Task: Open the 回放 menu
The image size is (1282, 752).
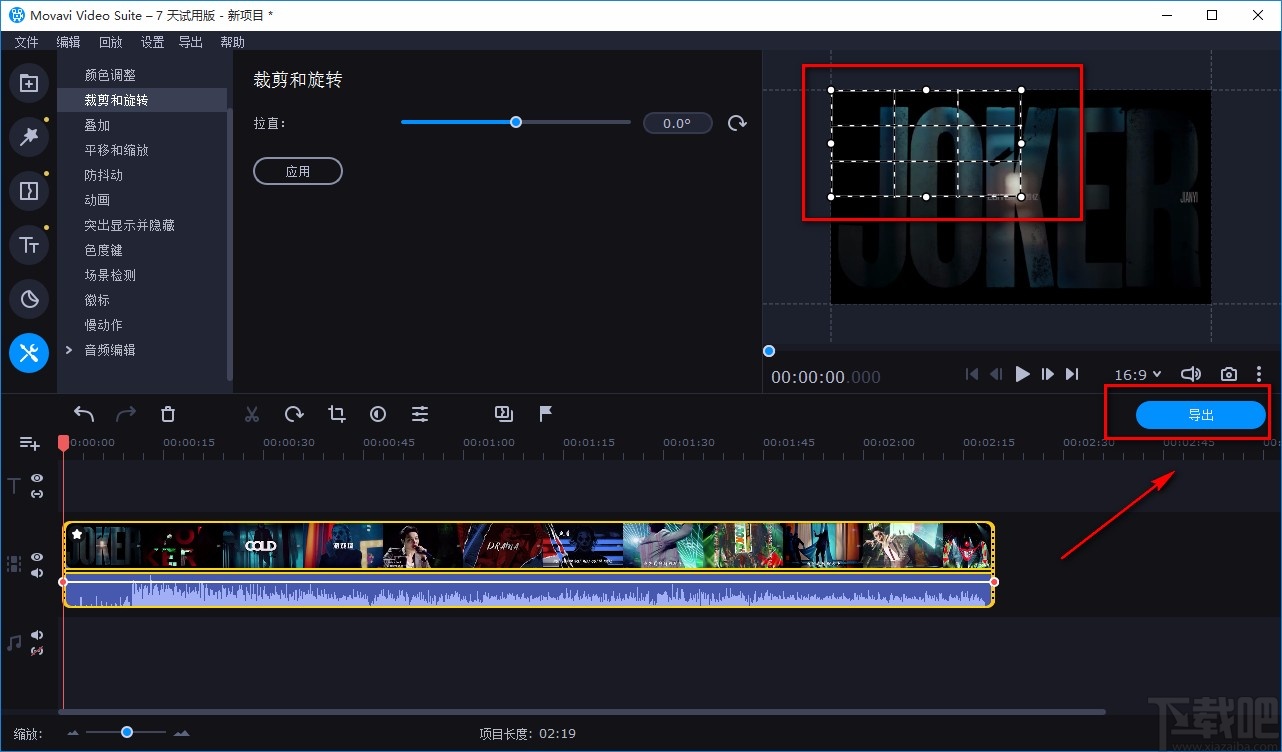Action: click(110, 42)
